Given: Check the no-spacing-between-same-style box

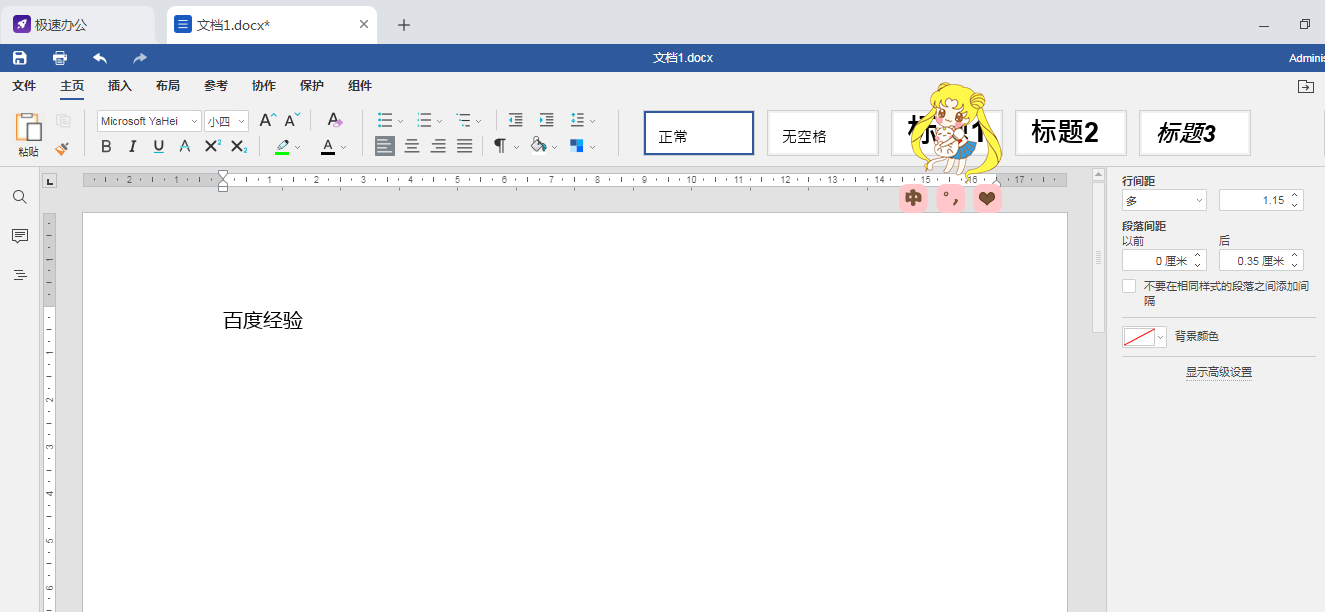Looking at the screenshot, I should coord(1129,286).
